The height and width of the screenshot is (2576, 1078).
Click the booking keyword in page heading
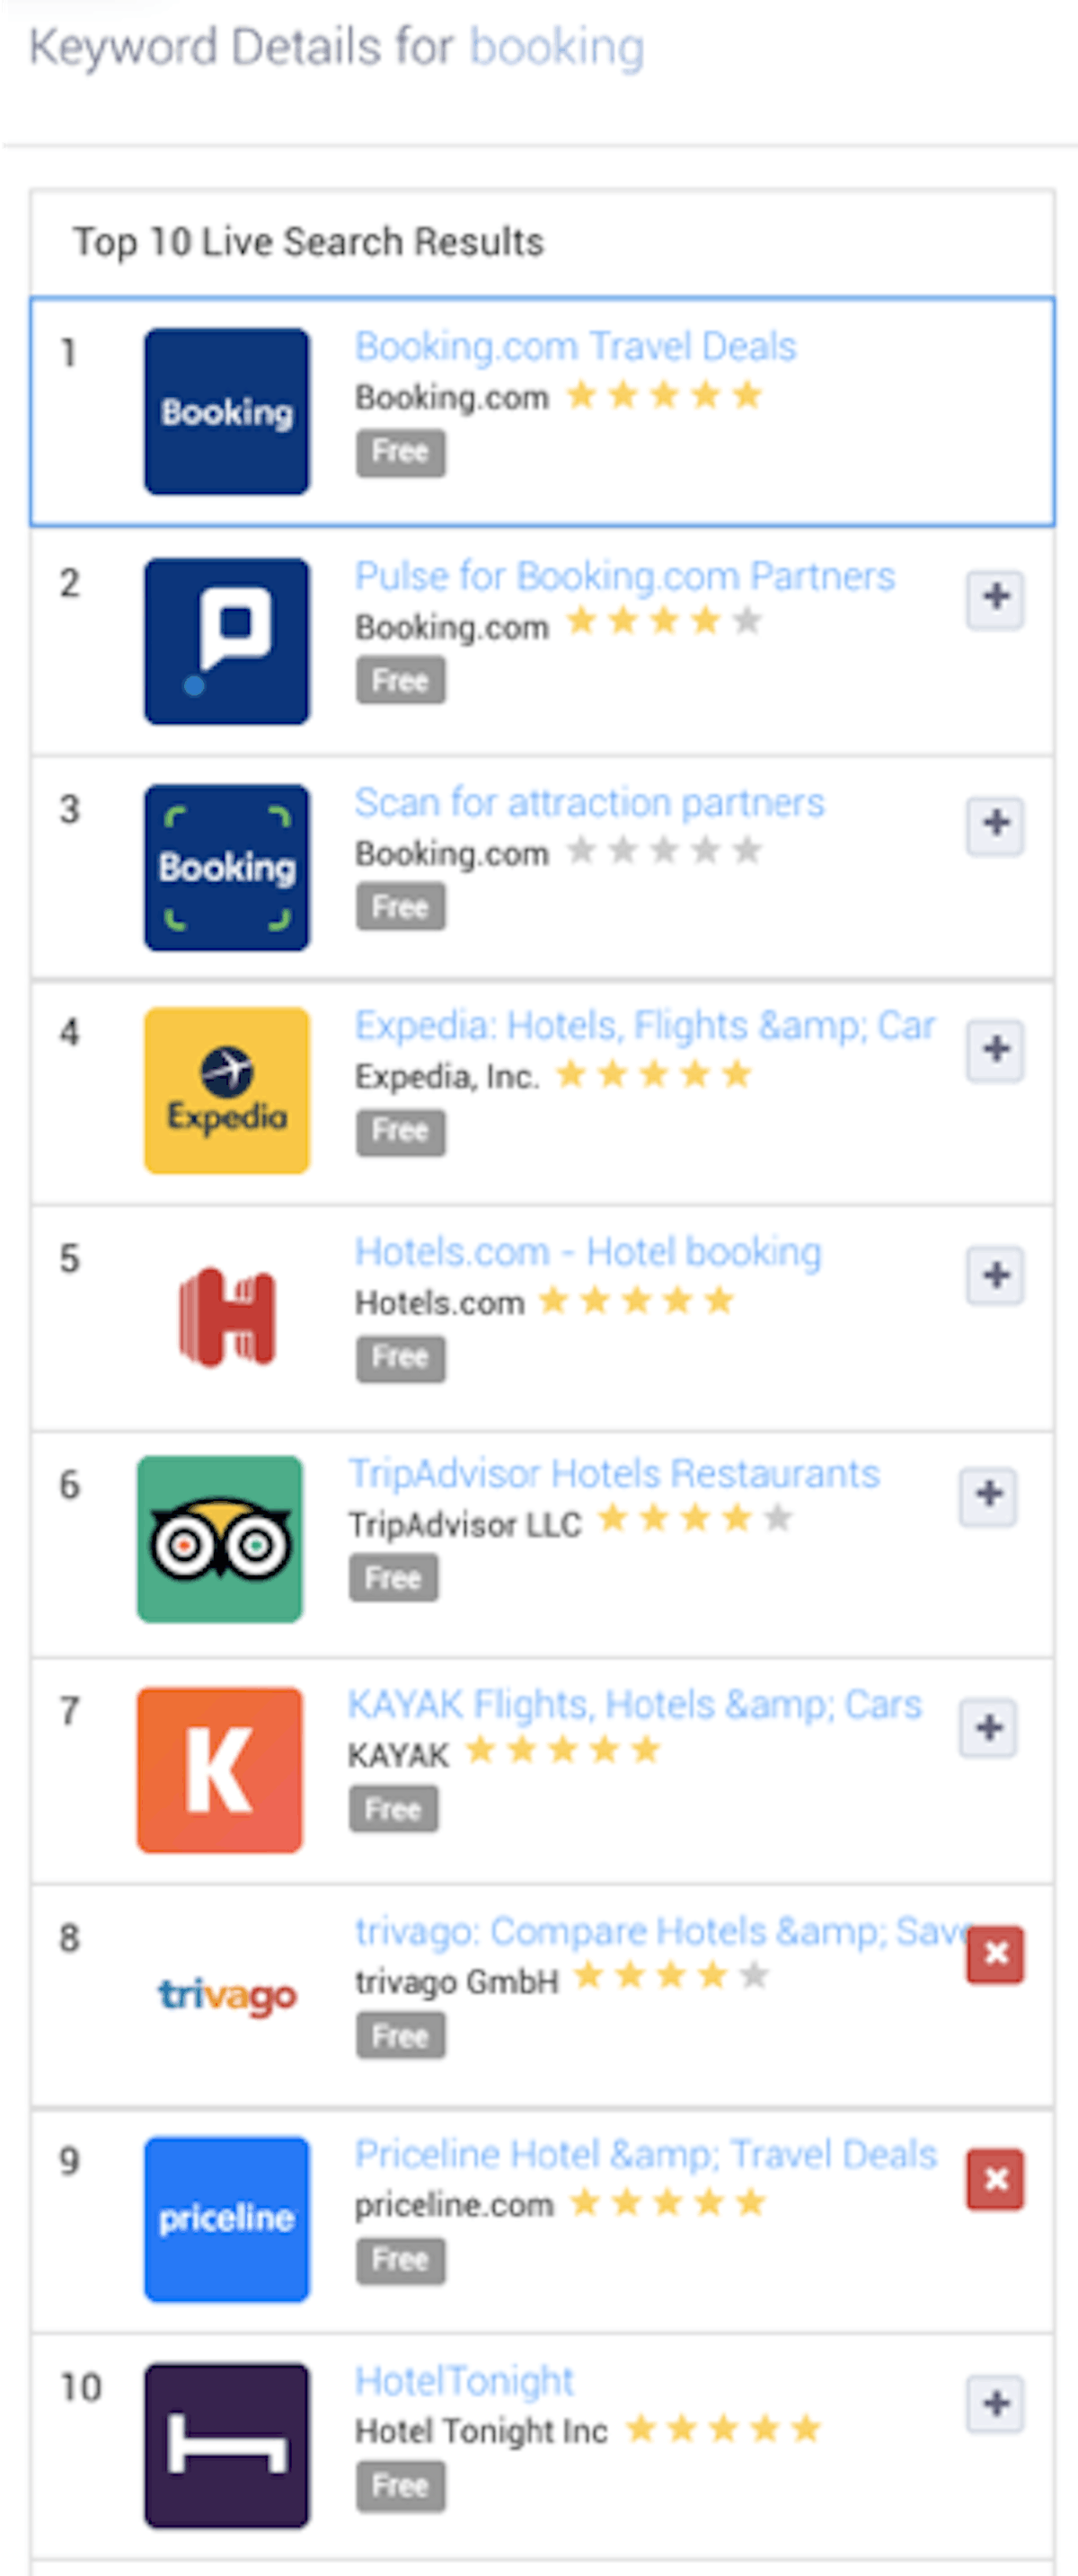(x=557, y=47)
